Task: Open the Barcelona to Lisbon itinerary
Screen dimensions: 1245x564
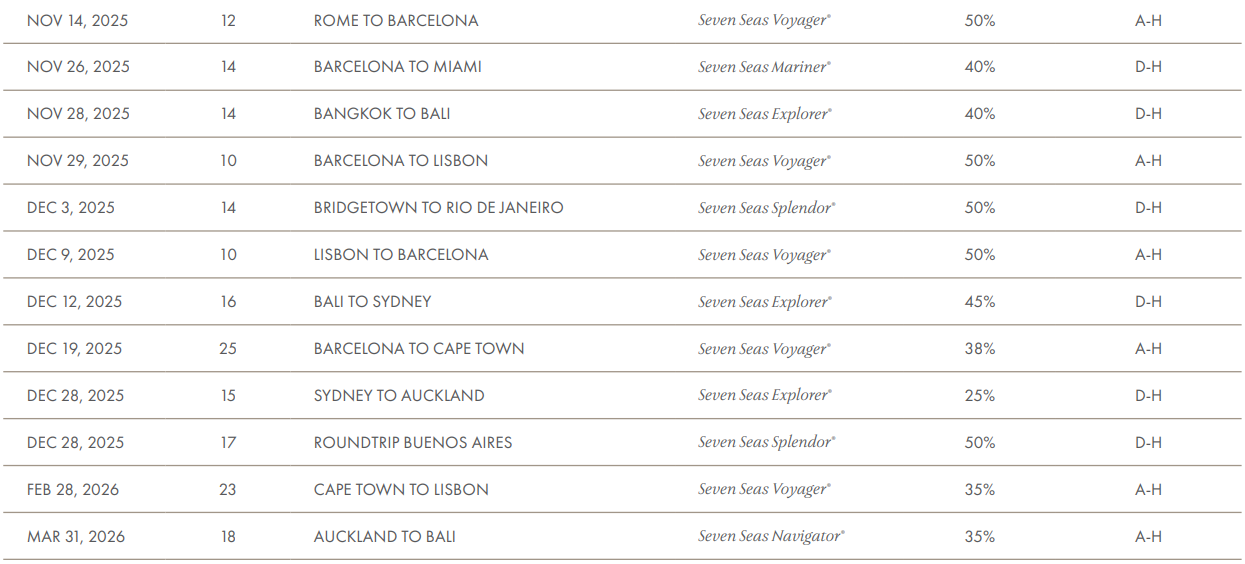Action: [401, 161]
